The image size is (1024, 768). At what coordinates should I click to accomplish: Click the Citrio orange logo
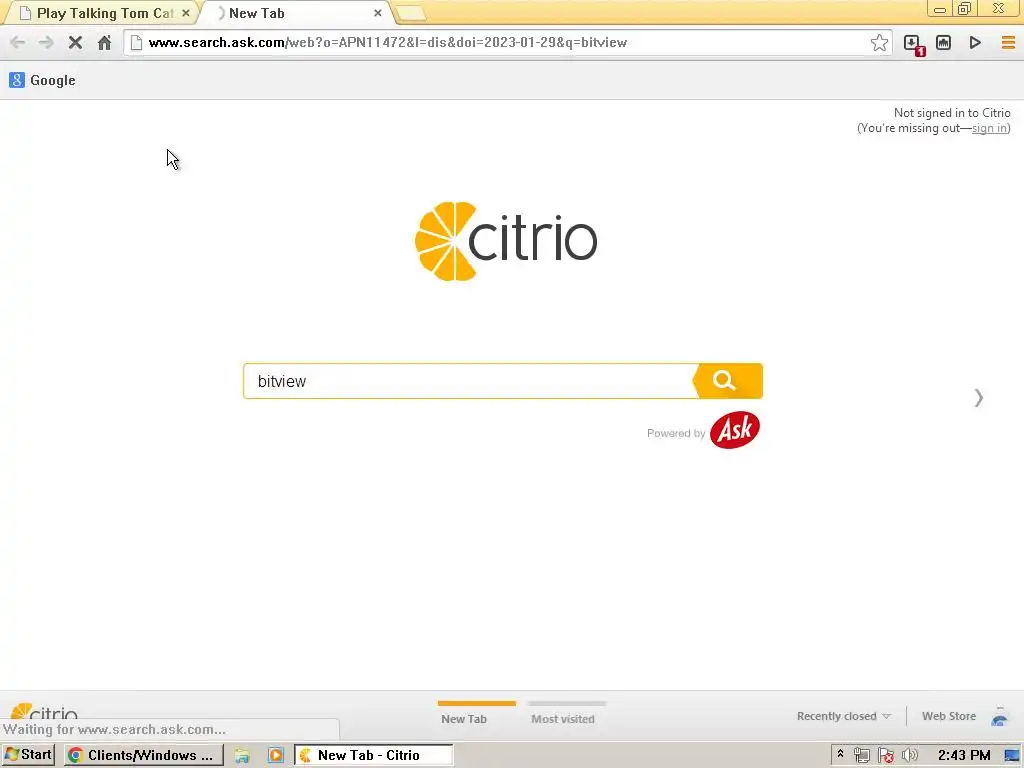click(x=506, y=242)
